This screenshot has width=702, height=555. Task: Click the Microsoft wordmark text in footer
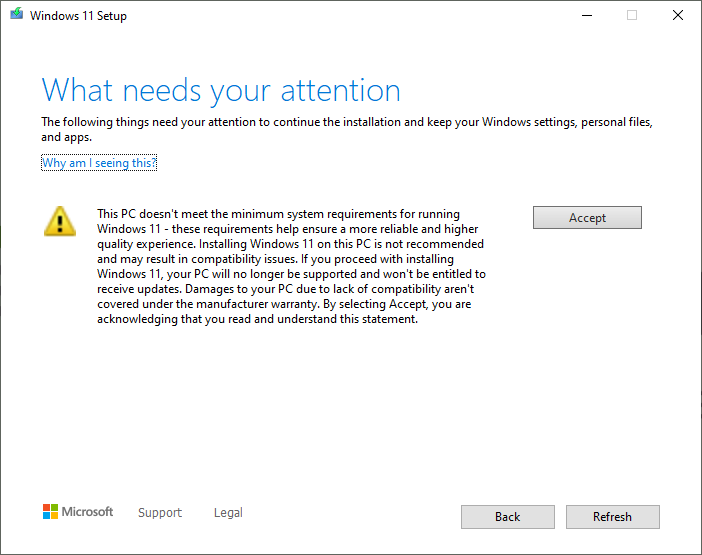[x=87, y=512]
